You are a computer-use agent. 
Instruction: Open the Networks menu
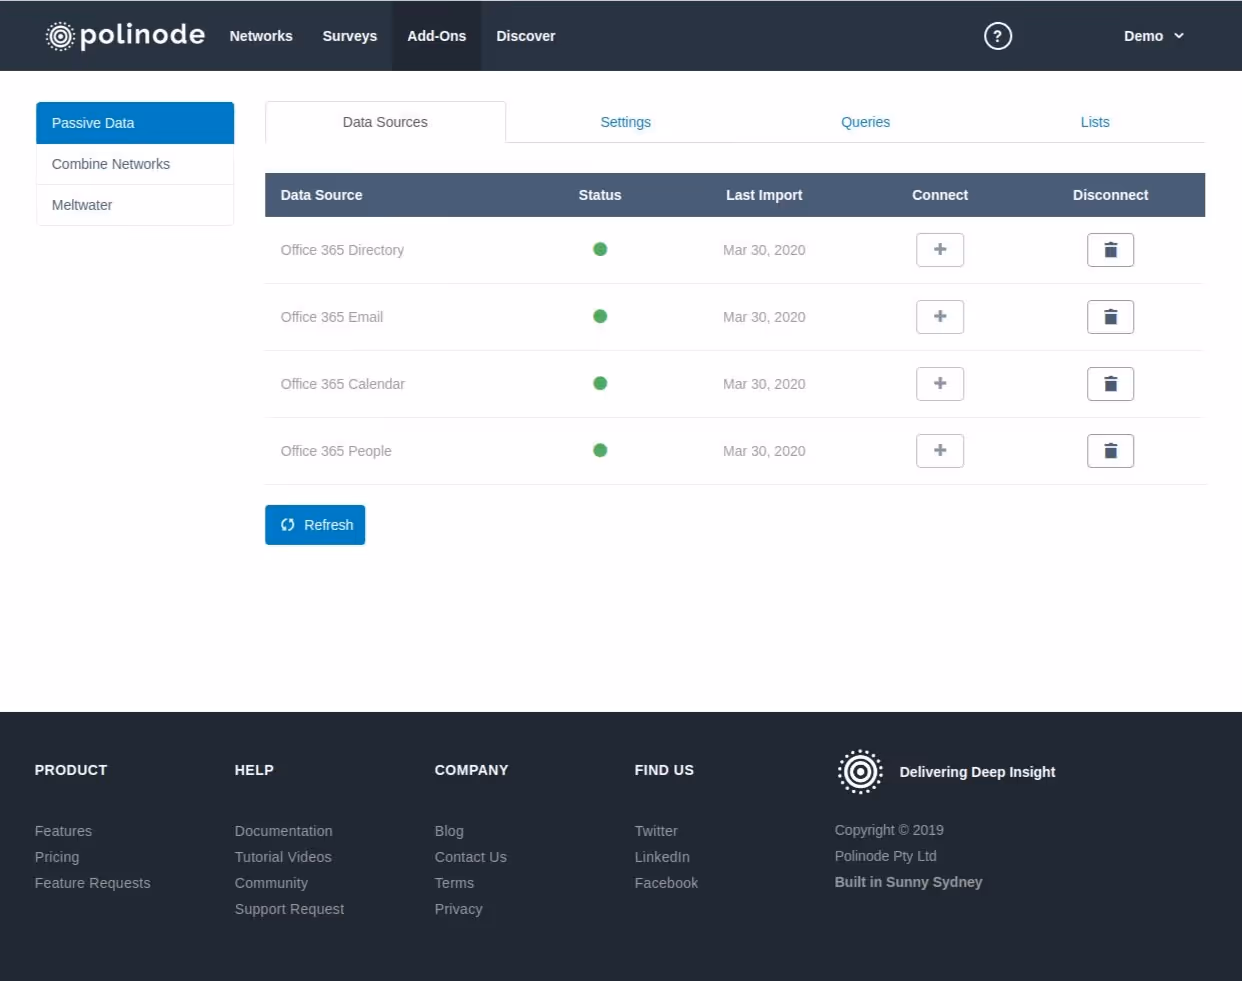point(261,36)
